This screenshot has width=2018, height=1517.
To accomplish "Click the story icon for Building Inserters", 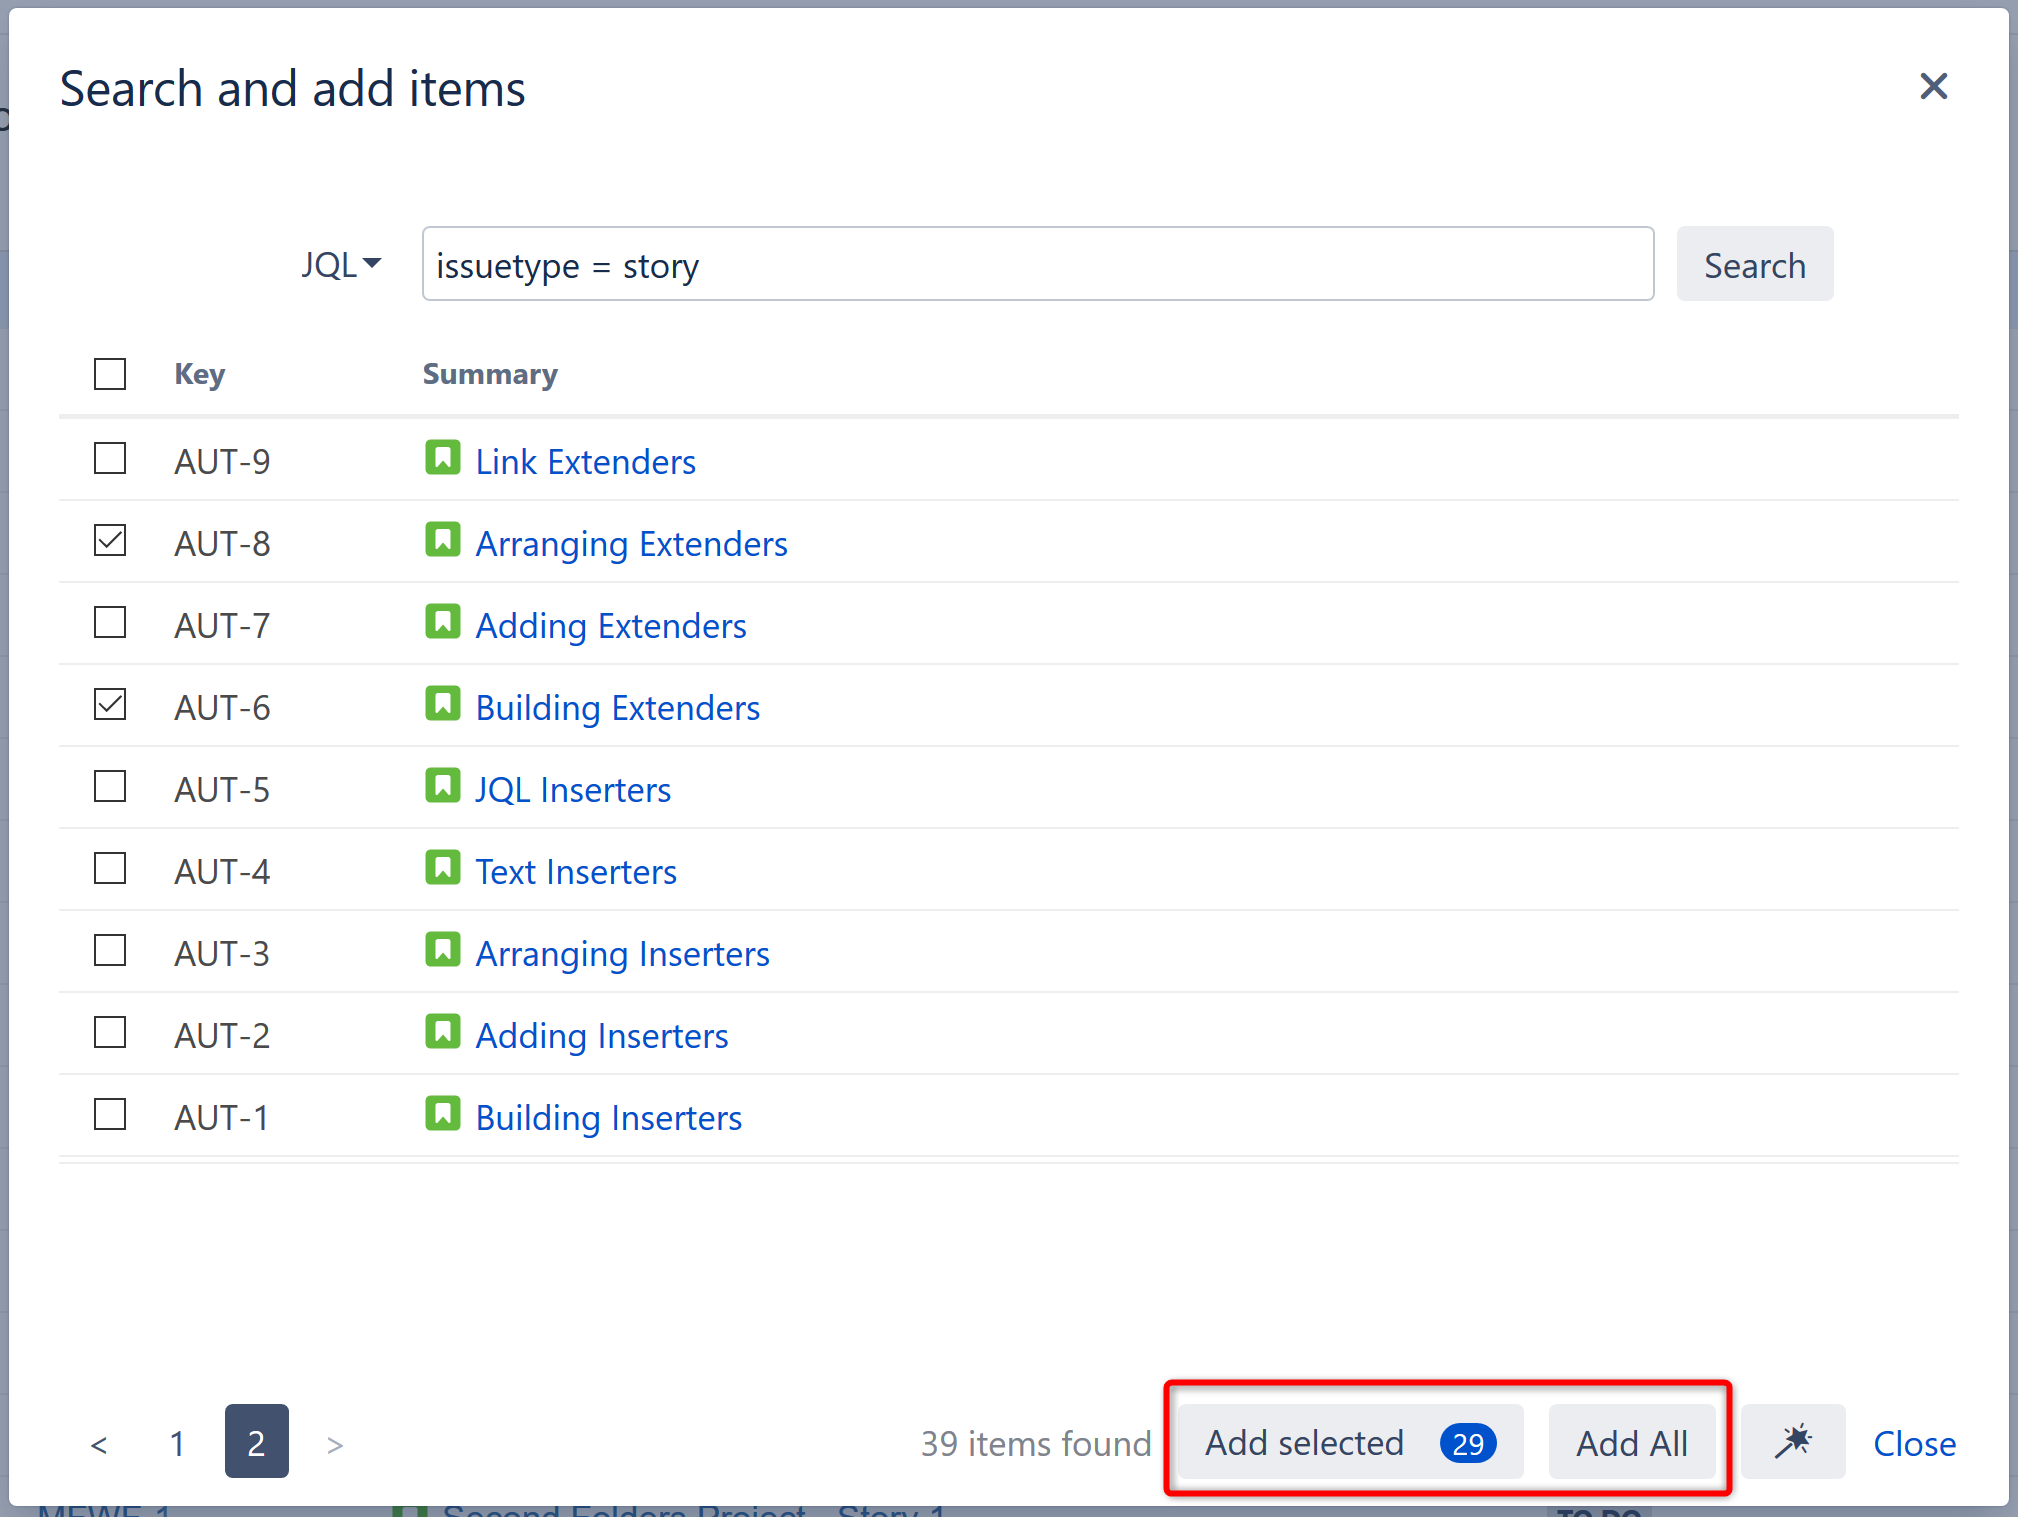I will pyautogui.click(x=443, y=1113).
